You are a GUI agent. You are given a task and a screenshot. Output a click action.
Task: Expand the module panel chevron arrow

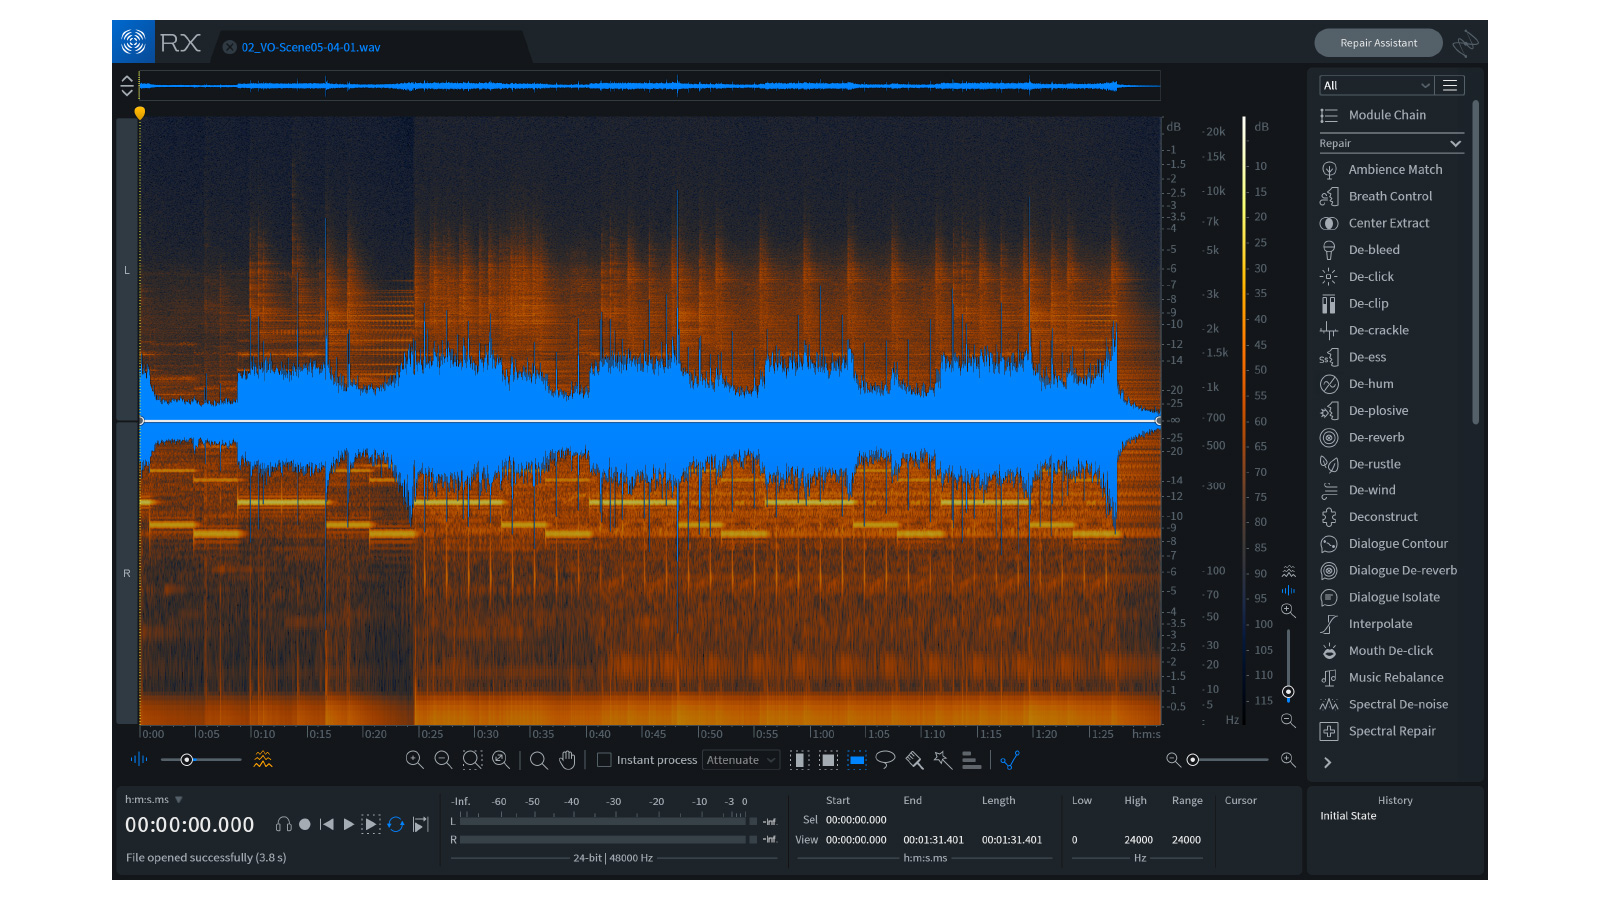tap(1328, 763)
